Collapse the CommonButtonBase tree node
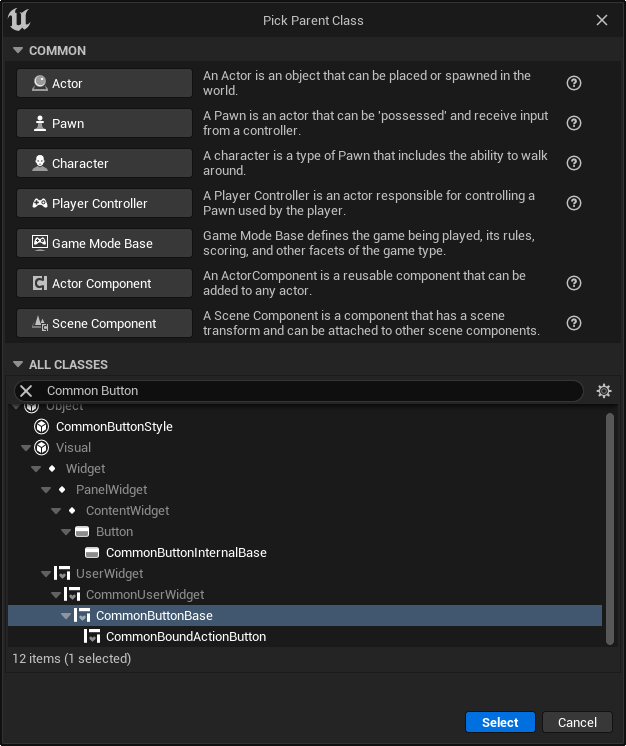 (x=66, y=615)
